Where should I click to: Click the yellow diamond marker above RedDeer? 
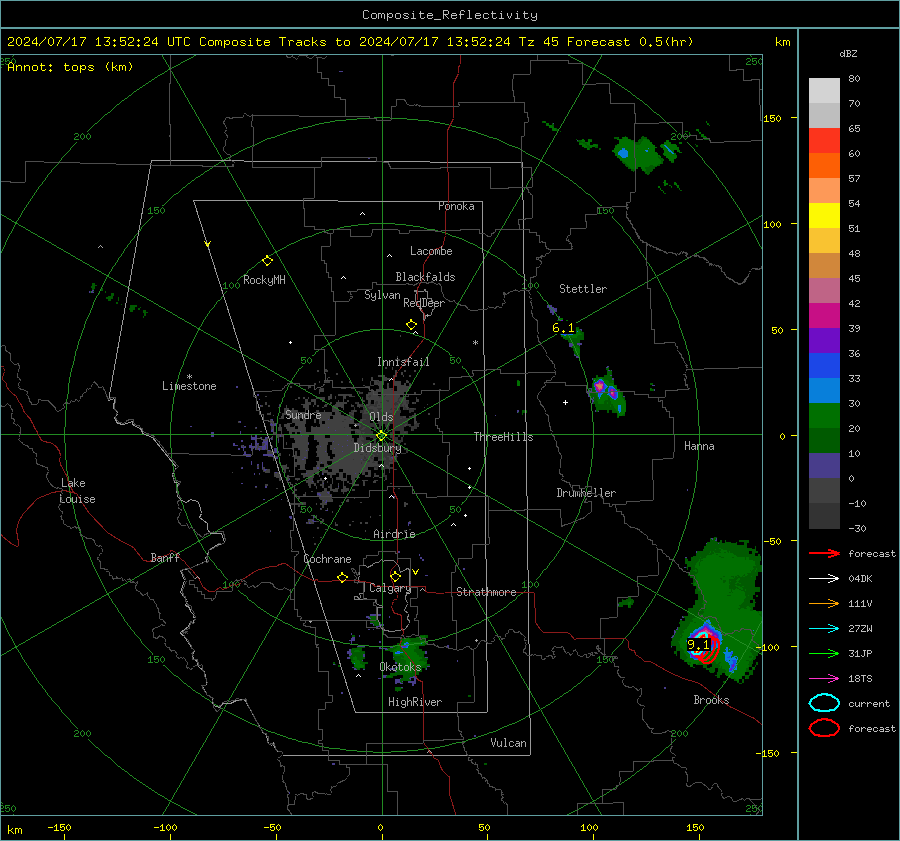(x=411, y=325)
